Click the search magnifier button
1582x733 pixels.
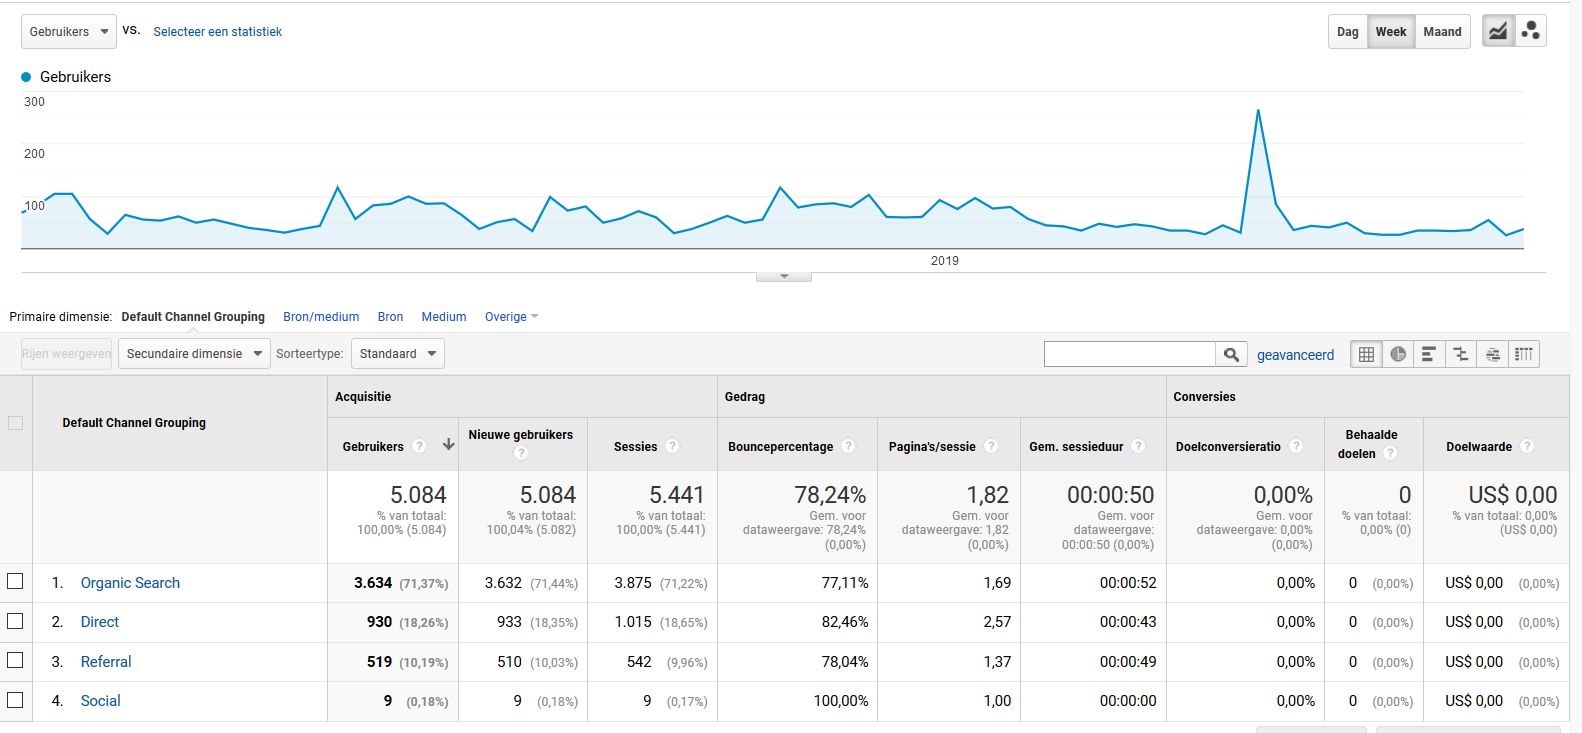(1231, 354)
